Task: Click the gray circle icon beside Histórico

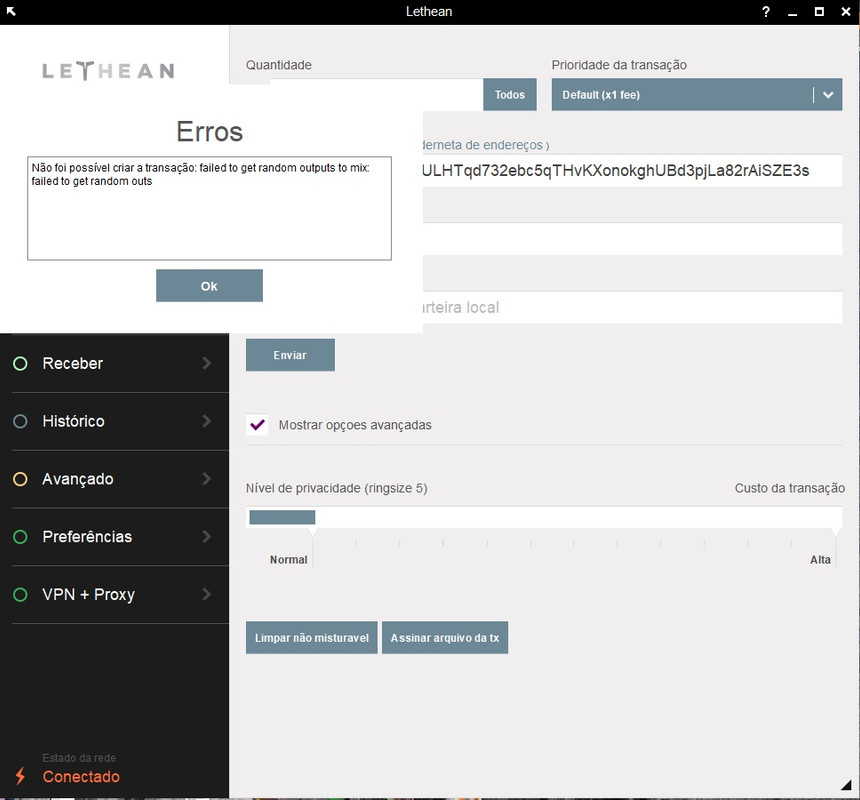Action: click(x=20, y=421)
